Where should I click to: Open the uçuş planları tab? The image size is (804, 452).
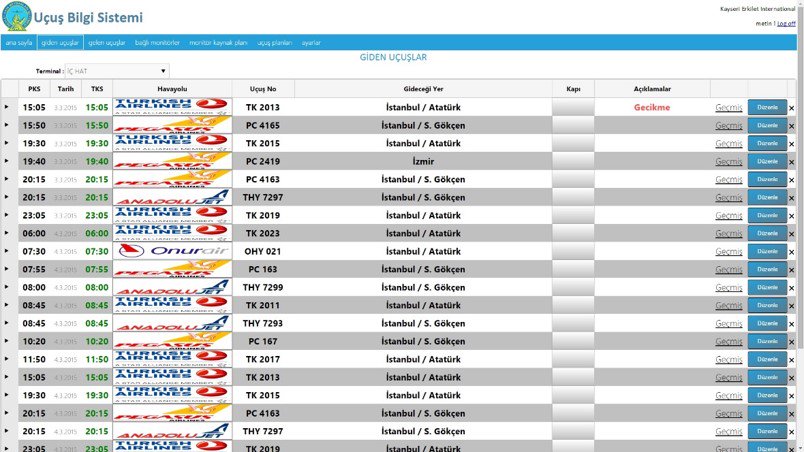point(274,43)
